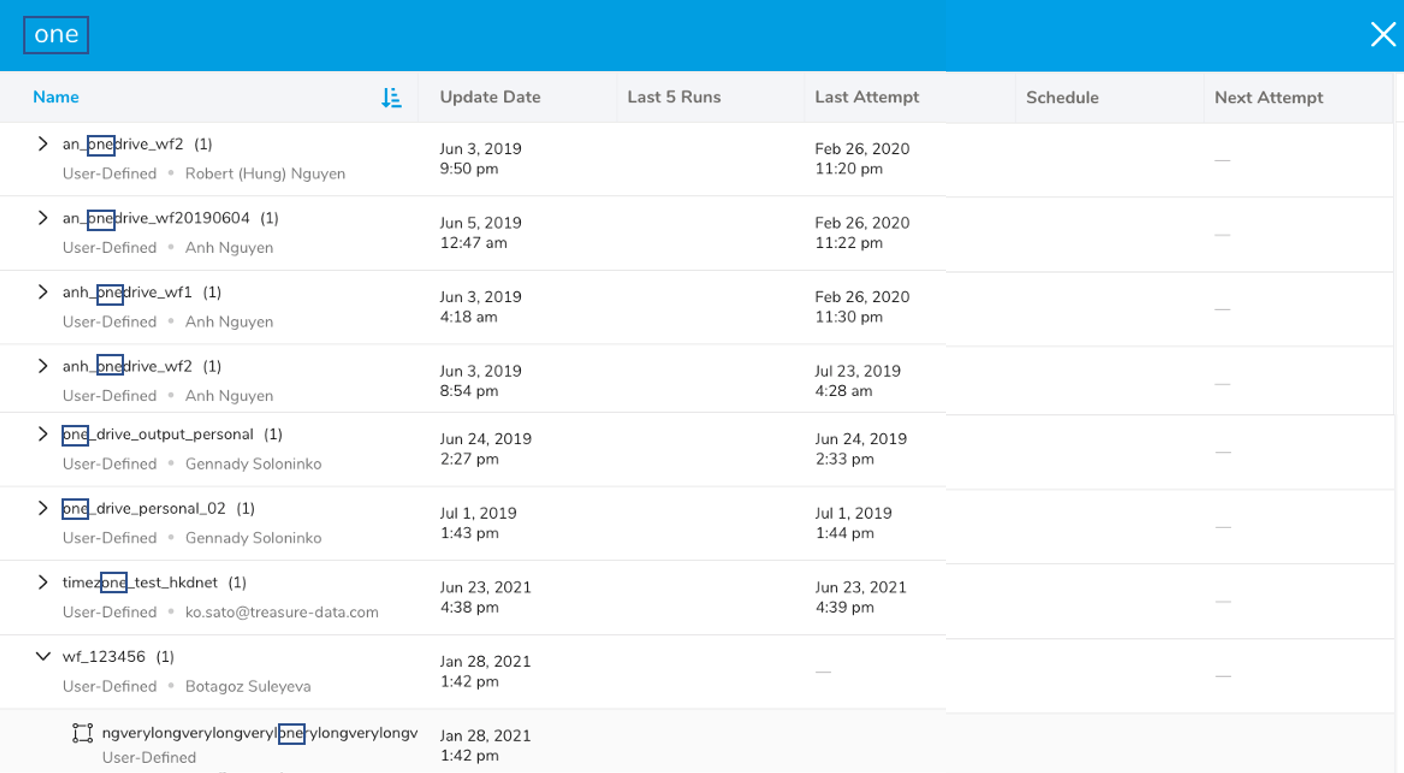Click the Schedule column header
The image size is (1404, 773).
(1062, 97)
